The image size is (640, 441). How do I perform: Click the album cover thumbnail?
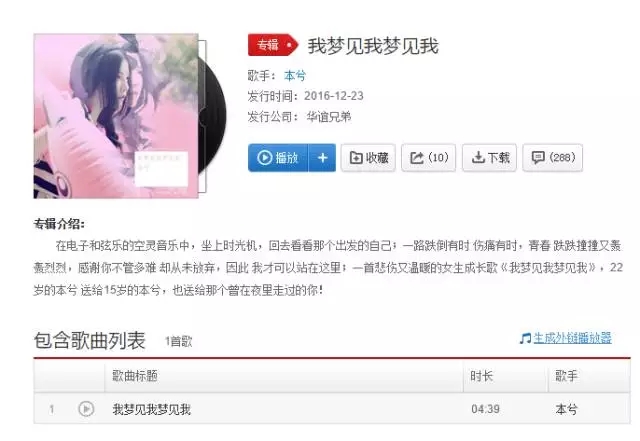tap(116, 116)
